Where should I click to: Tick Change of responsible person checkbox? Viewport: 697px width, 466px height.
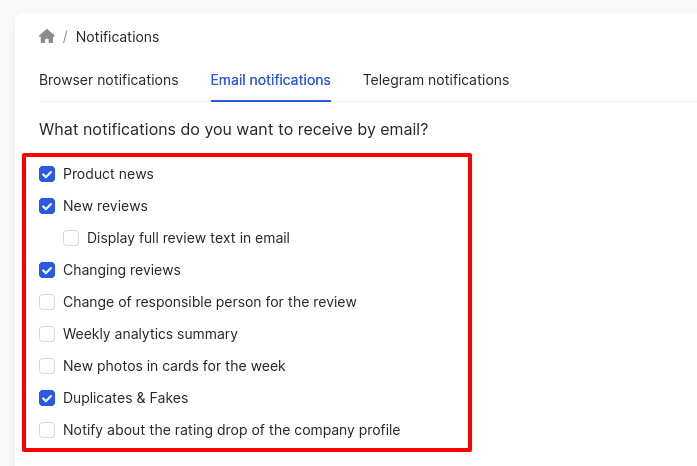click(x=47, y=302)
